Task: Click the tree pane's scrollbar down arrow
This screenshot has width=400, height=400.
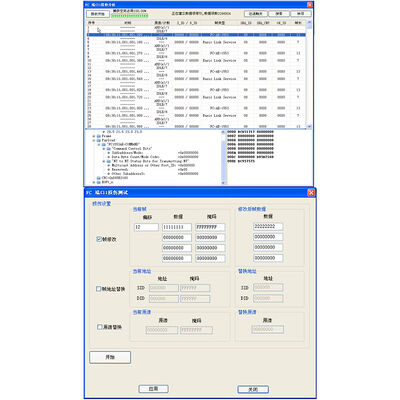Action: [223, 183]
